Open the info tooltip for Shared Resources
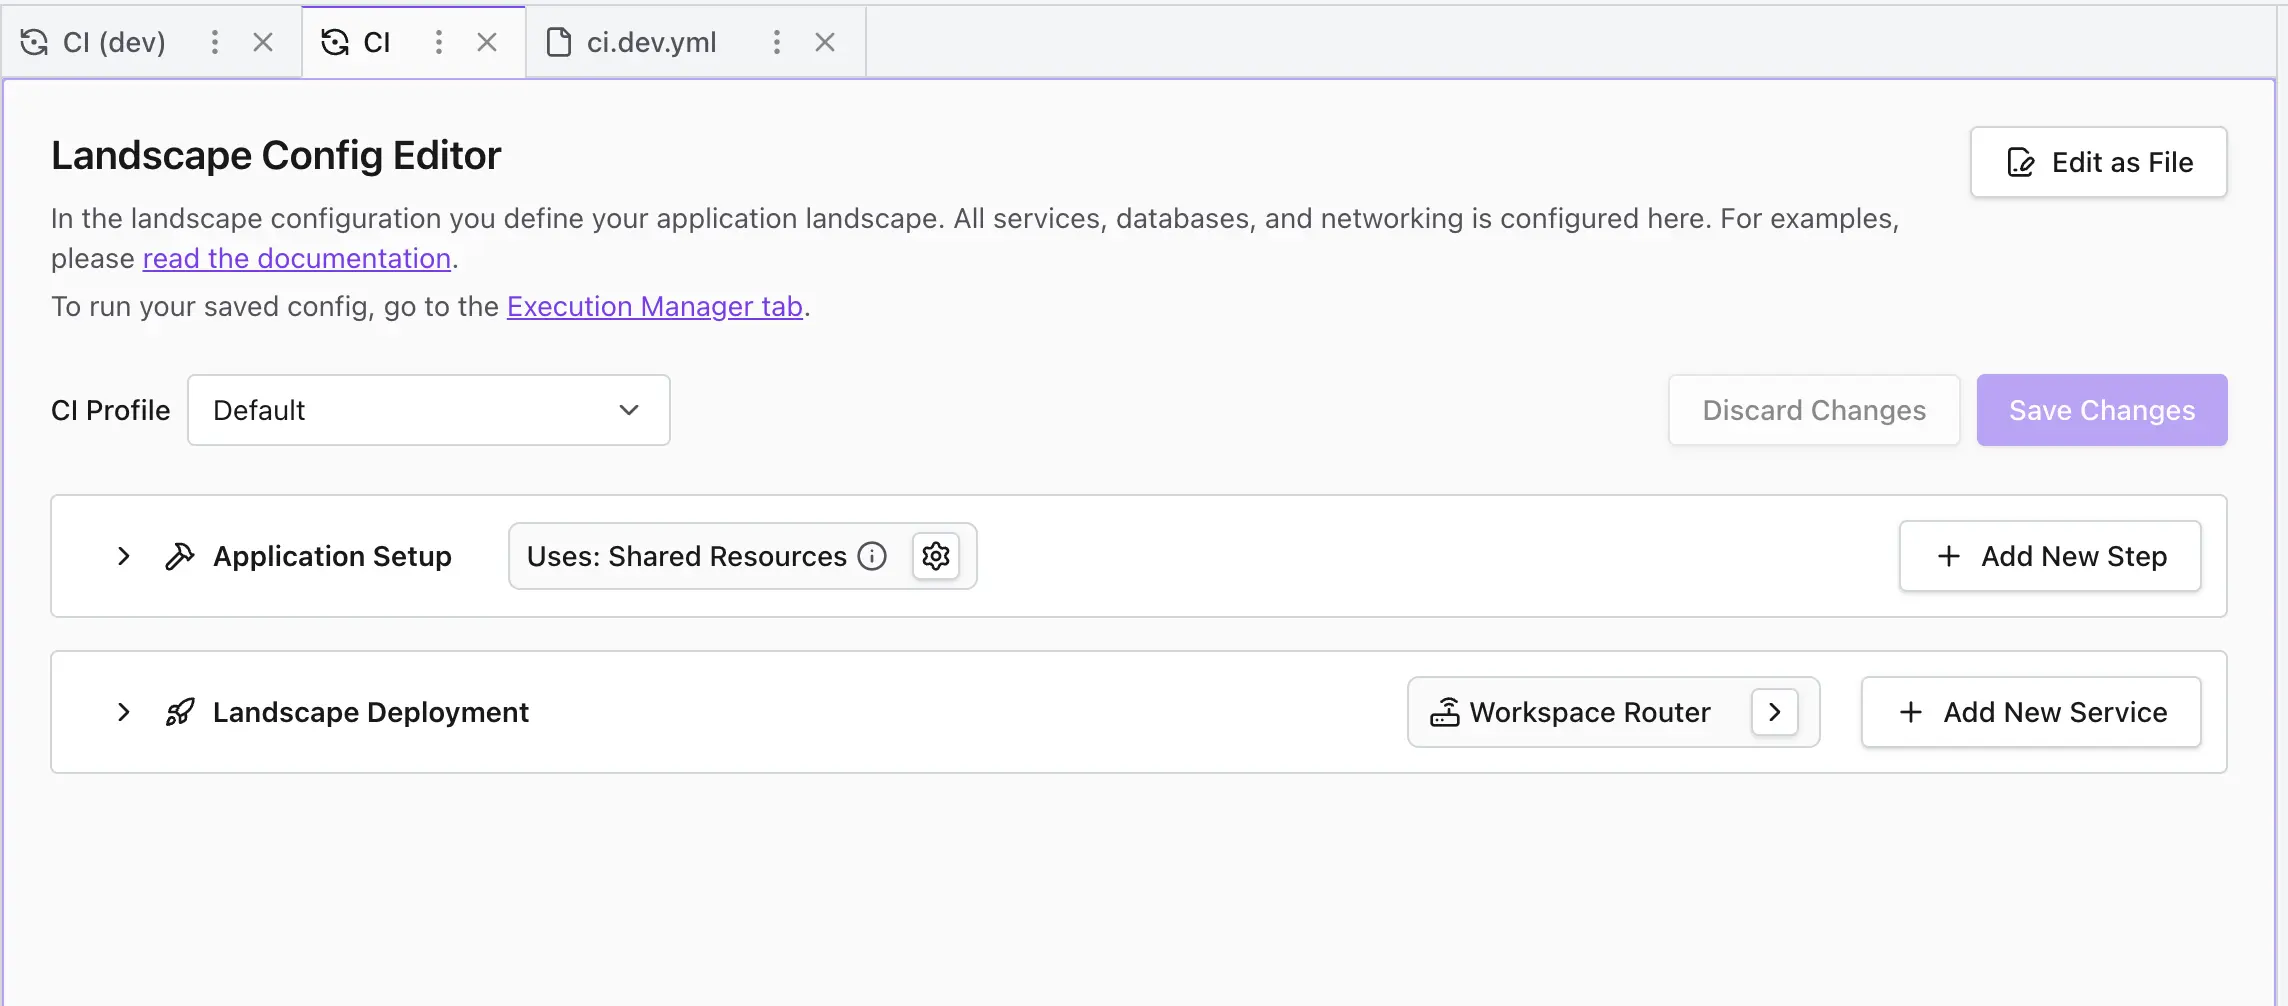This screenshot has height=1006, width=2288. pos(872,556)
